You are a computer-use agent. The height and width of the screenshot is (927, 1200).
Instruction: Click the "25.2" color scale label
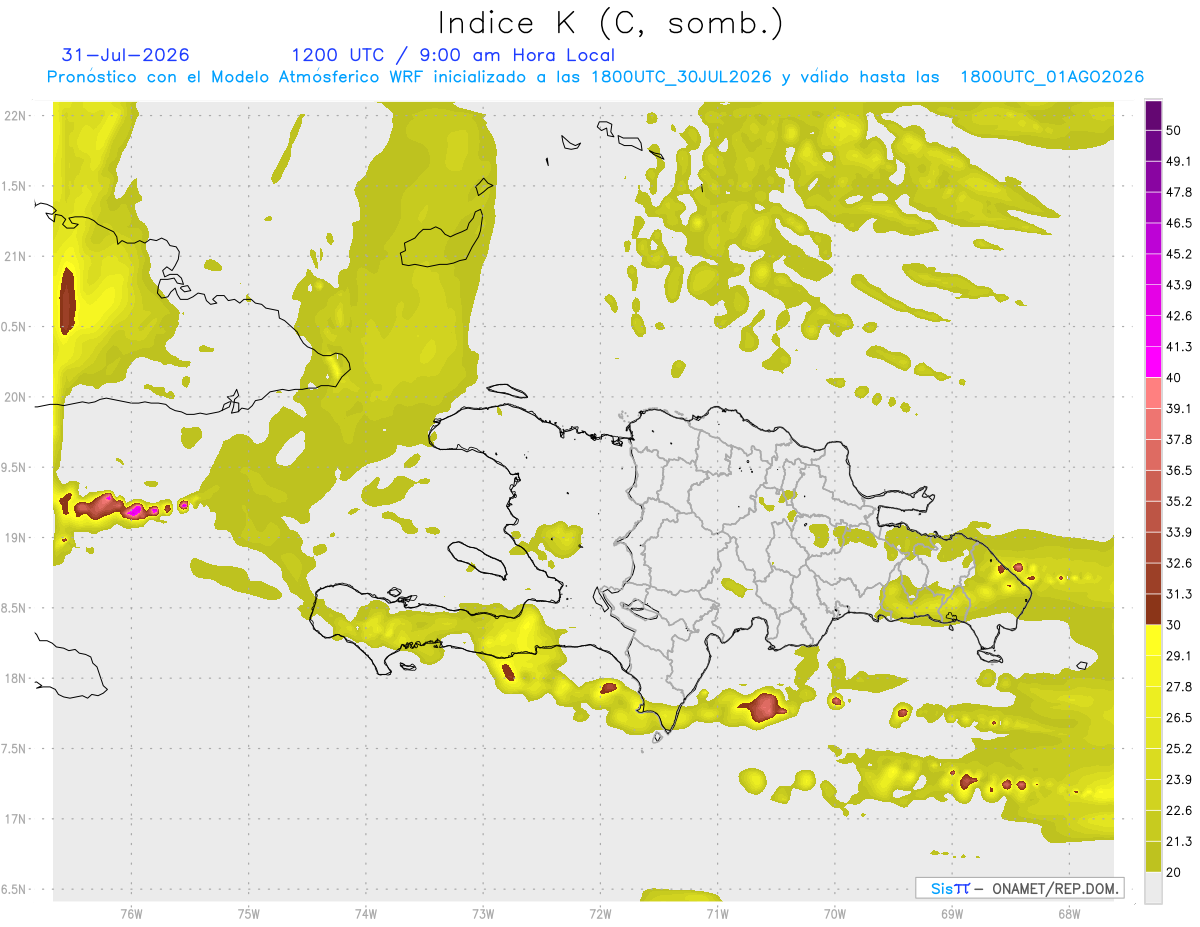click(x=1179, y=749)
